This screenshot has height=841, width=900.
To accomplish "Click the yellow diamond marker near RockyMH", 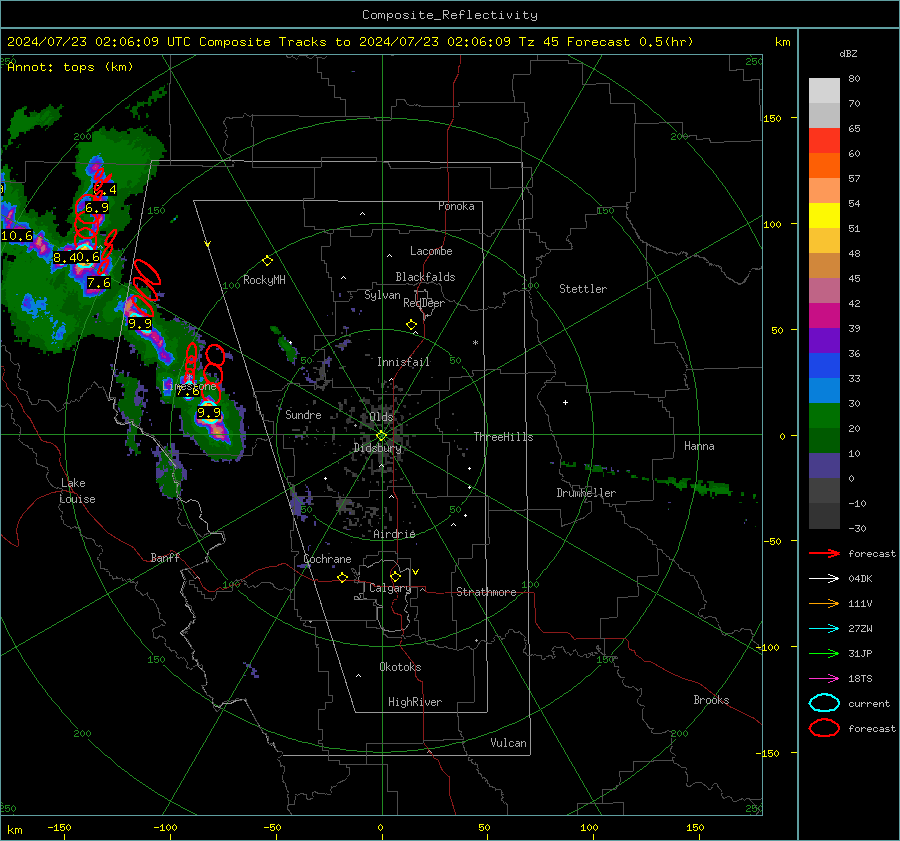I will tap(267, 261).
